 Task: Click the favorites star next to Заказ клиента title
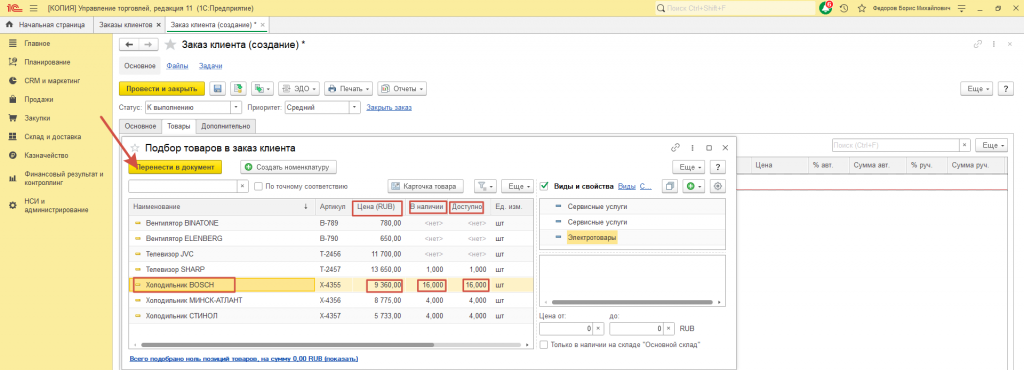170,44
